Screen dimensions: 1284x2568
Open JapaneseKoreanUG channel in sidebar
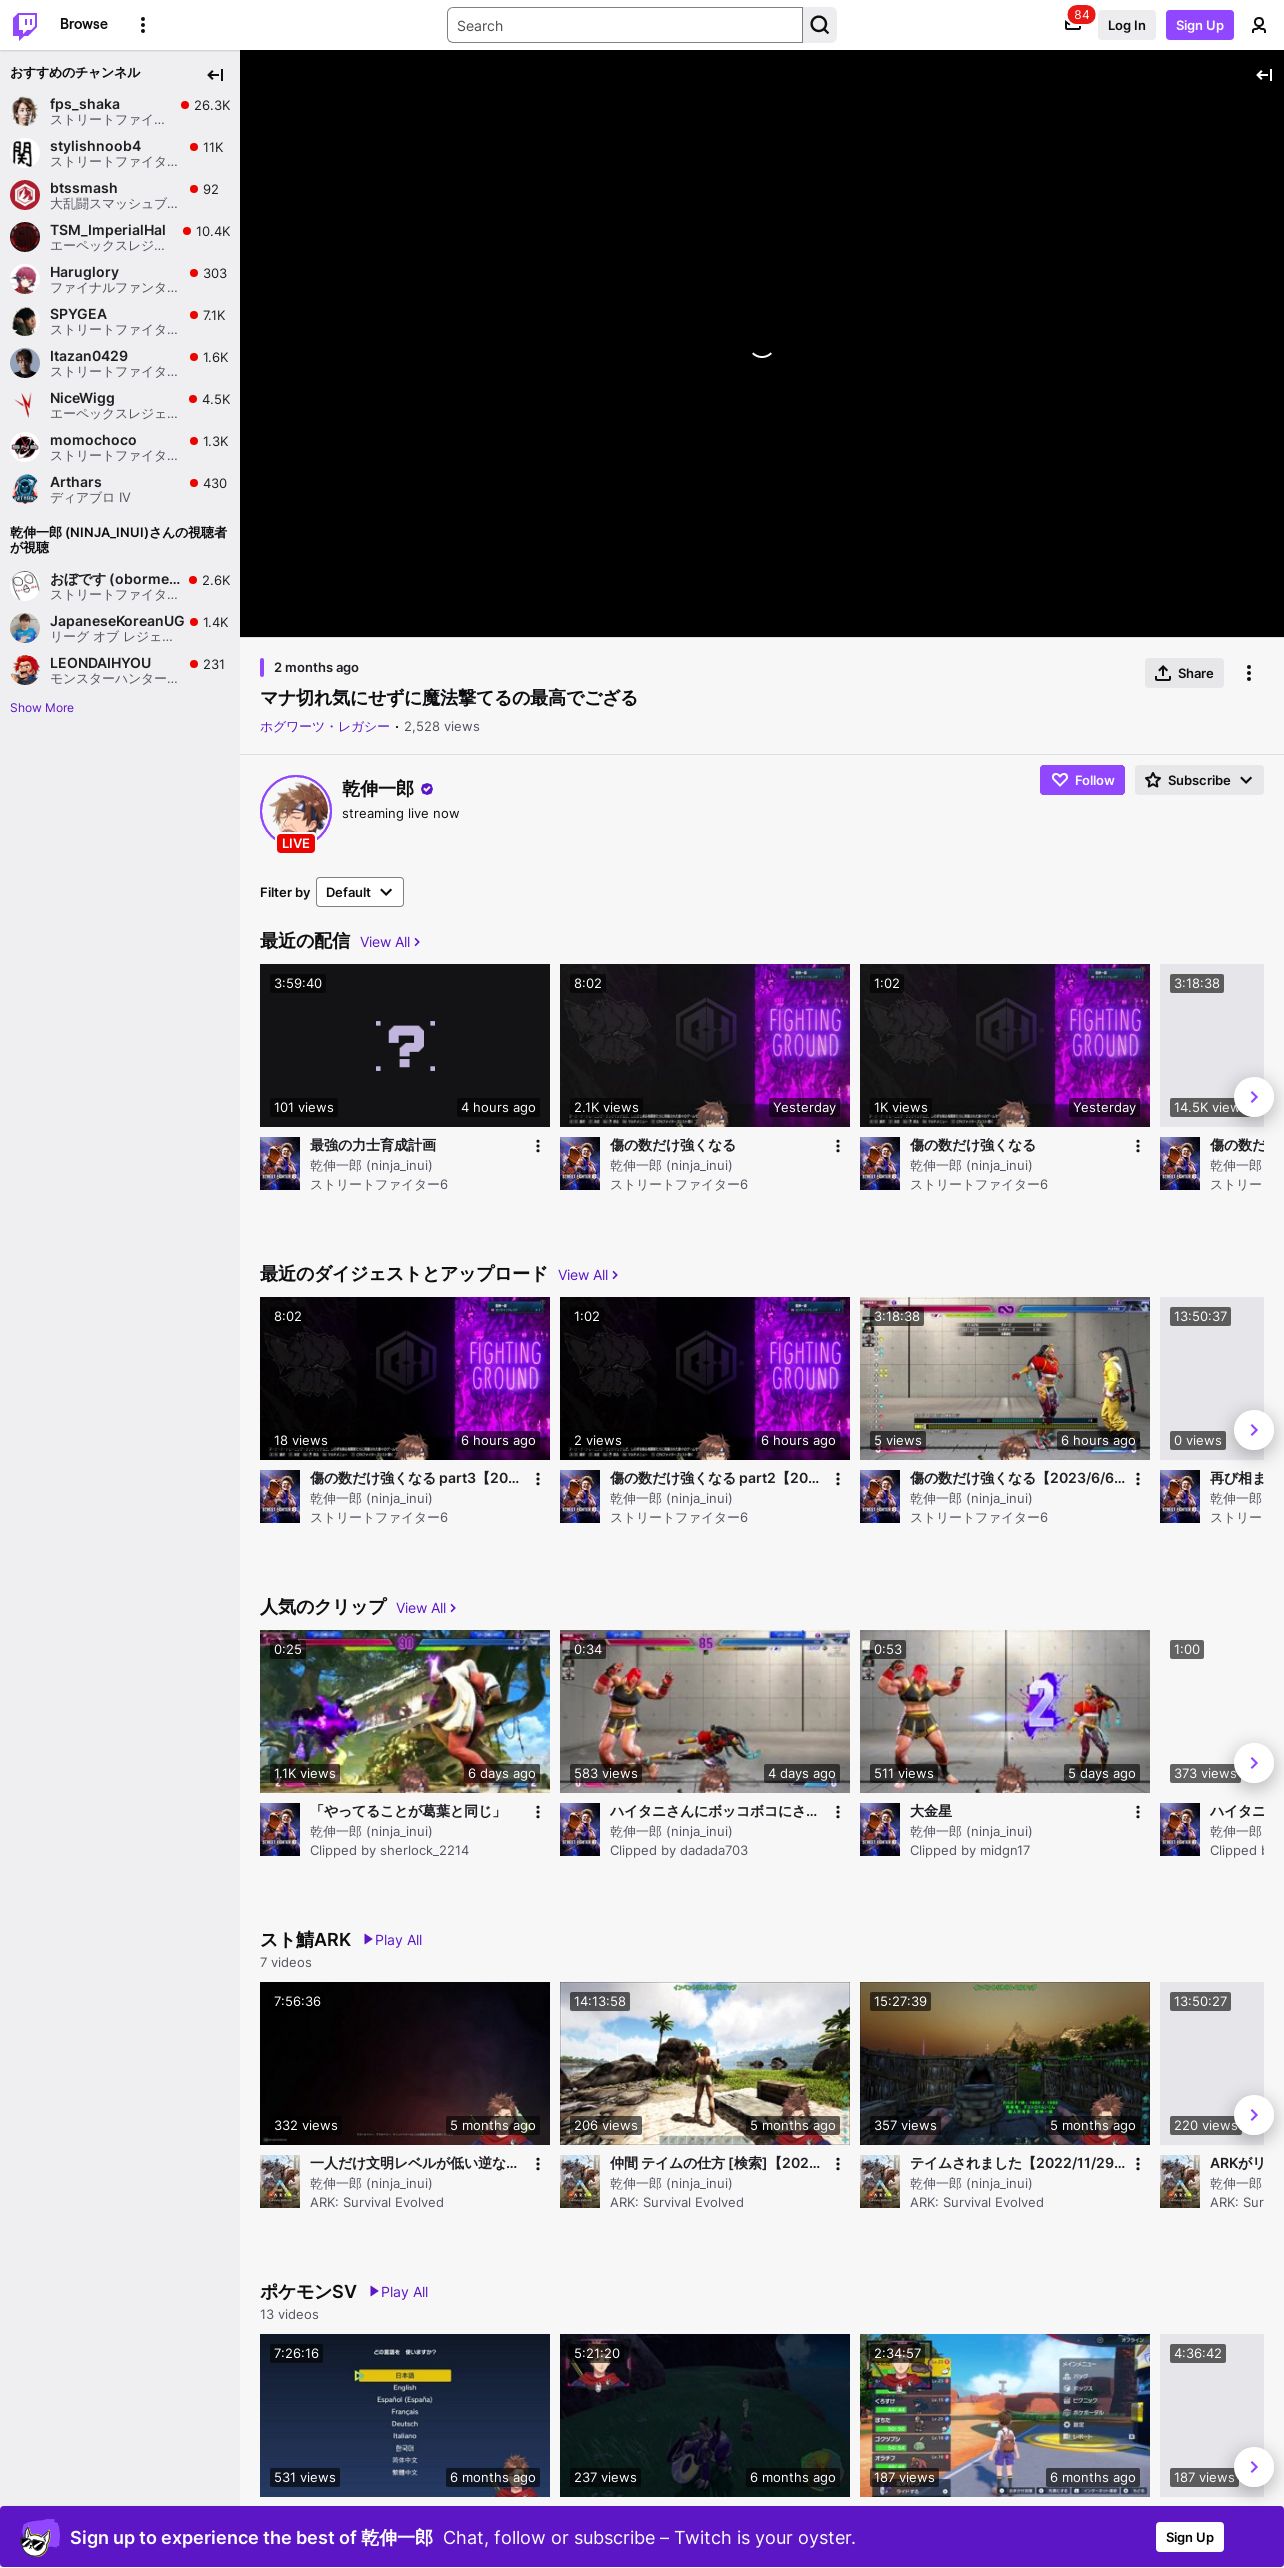point(120,628)
